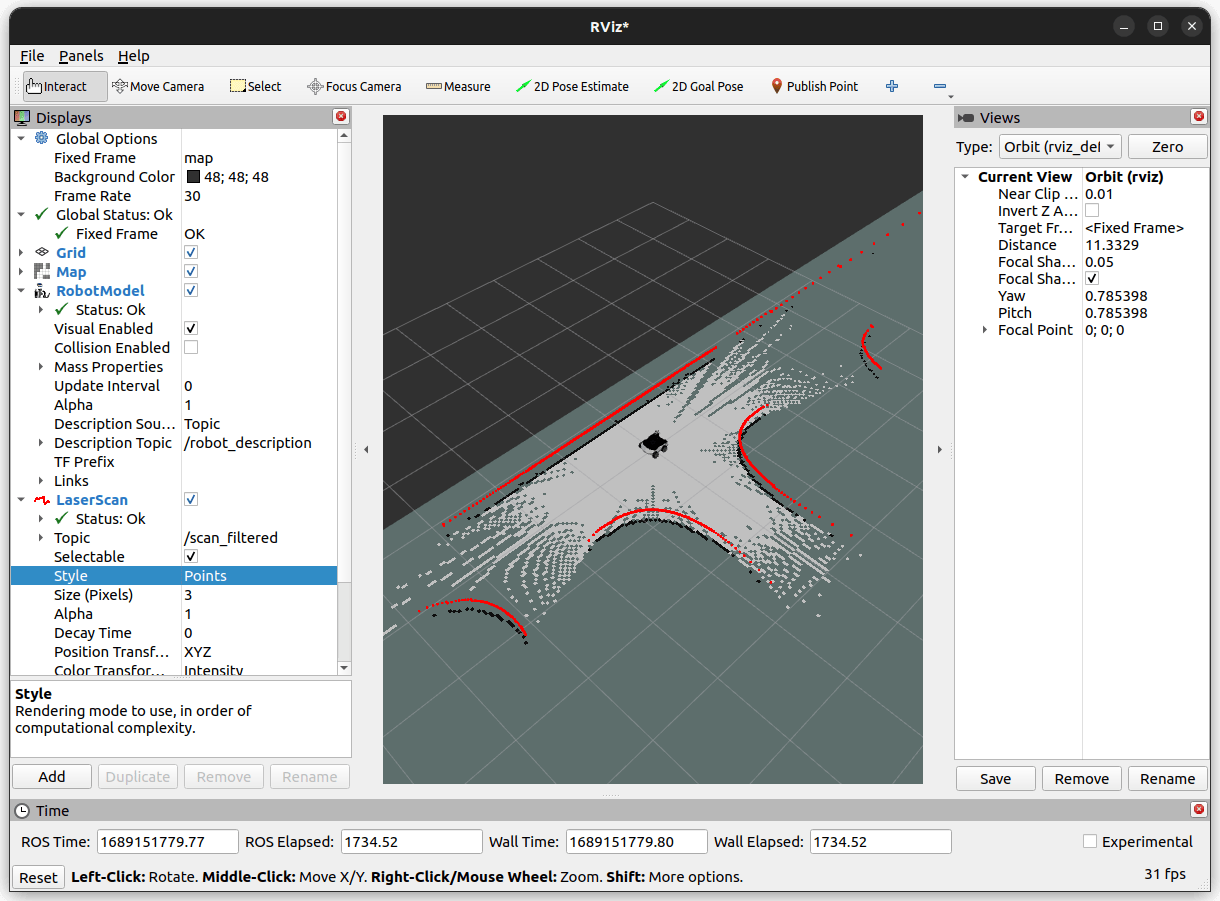
Task: Uncheck the Grid display checkbox
Action: point(191,253)
